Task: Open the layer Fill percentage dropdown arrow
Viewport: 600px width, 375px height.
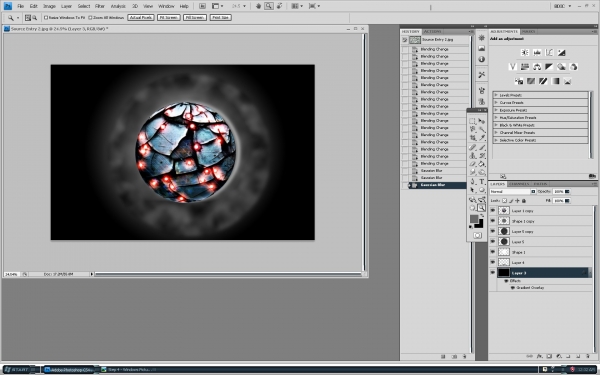Action: pyautogui.click(x=567, y=201)
